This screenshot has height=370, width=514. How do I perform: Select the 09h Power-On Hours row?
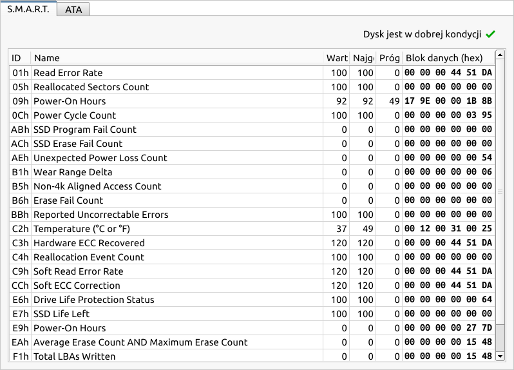252,101
